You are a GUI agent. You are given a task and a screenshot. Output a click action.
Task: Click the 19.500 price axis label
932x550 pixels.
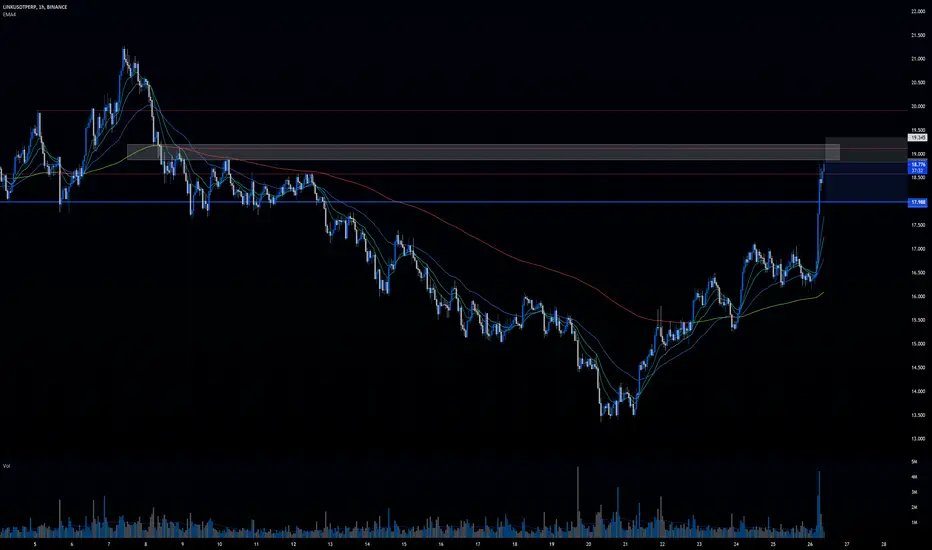pyautogui.click(x=918, y=130)
